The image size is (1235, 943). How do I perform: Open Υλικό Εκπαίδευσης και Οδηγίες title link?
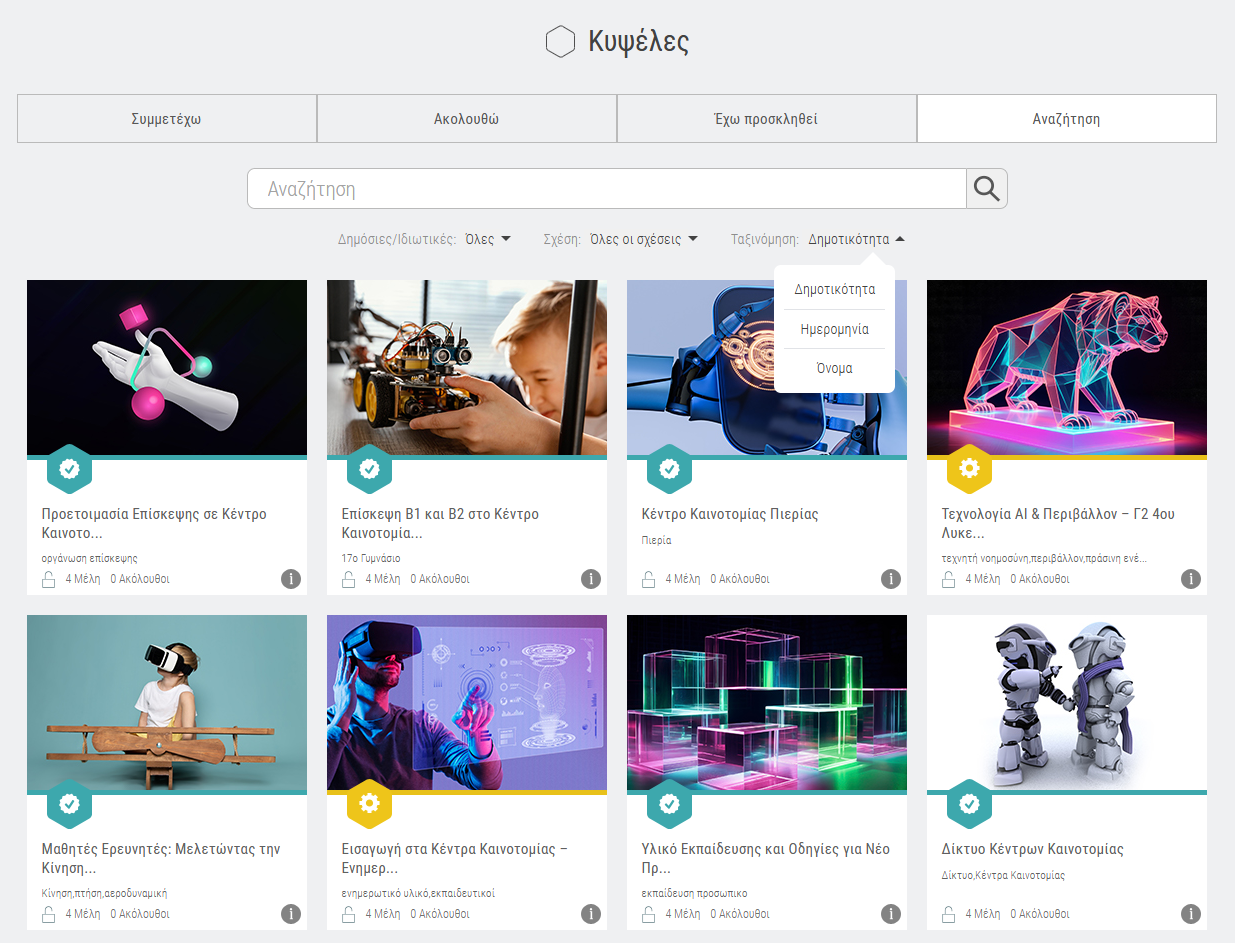coord(765,858)
